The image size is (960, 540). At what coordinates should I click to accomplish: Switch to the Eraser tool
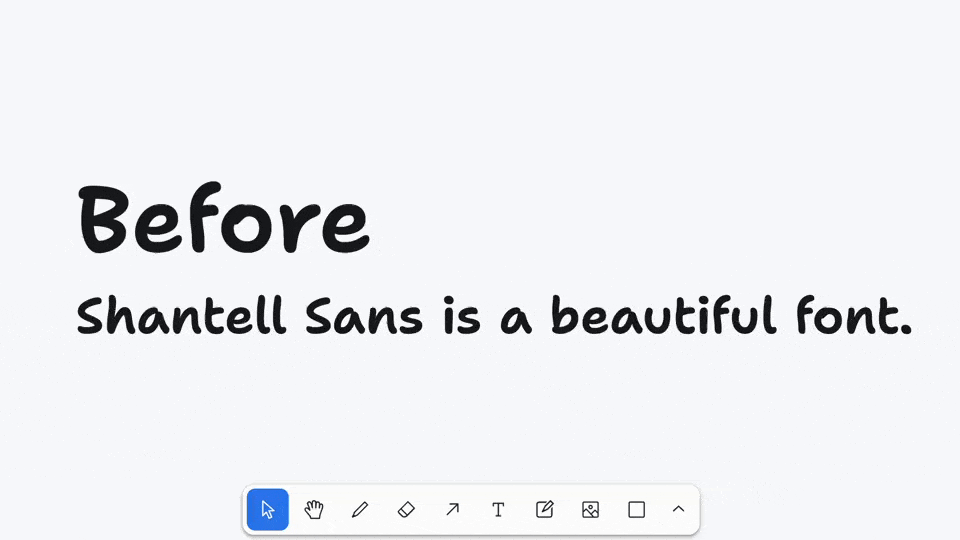(406, 509)
